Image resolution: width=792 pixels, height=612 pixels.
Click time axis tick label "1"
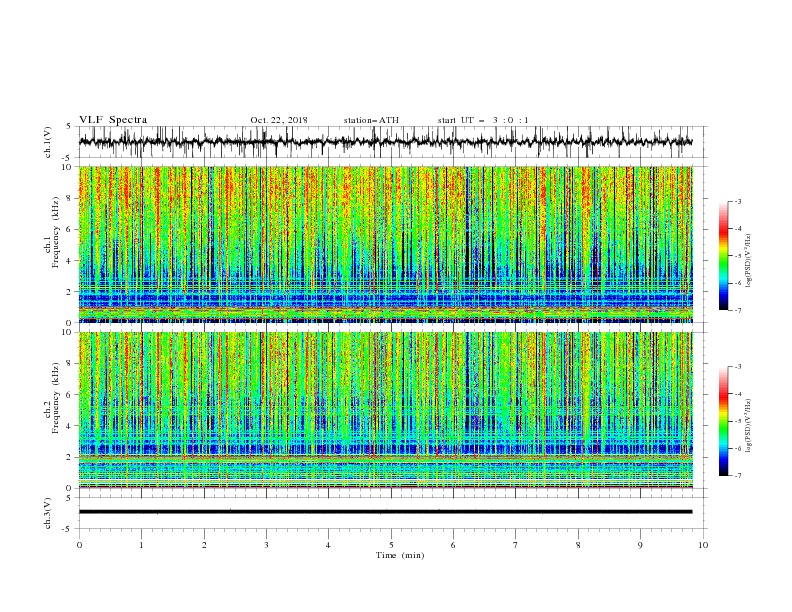coord(141,545)
